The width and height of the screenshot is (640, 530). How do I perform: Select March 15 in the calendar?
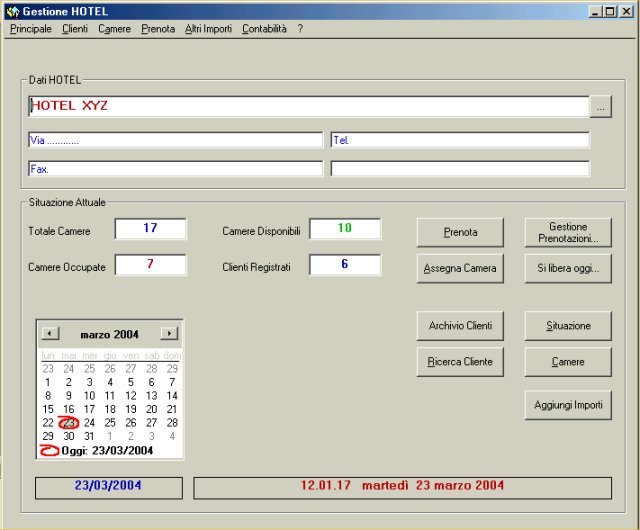pyautogui.click(x=48, y=409)
